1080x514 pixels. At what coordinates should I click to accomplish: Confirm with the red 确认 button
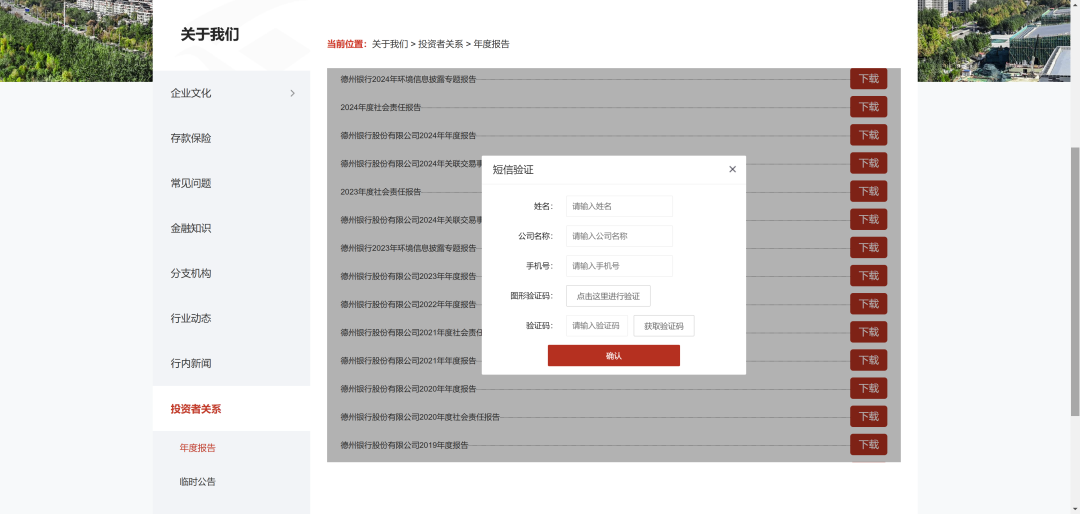[614, 356]
